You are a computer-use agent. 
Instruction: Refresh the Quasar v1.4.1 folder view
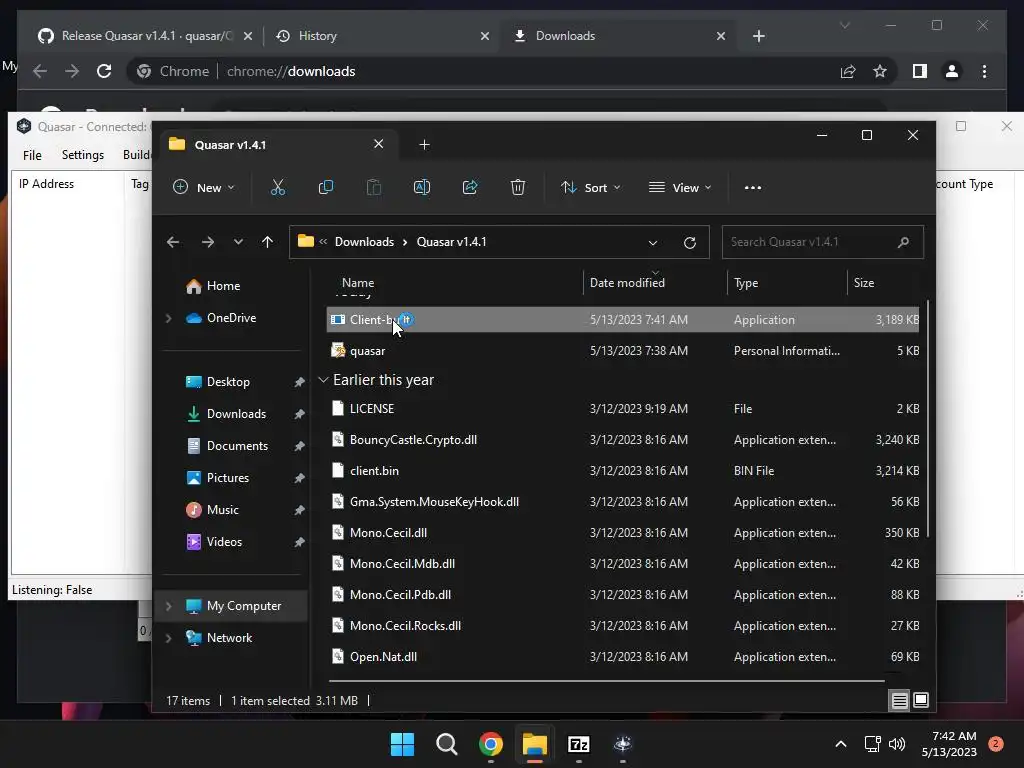pyautogui.click(x=690, y=242)
